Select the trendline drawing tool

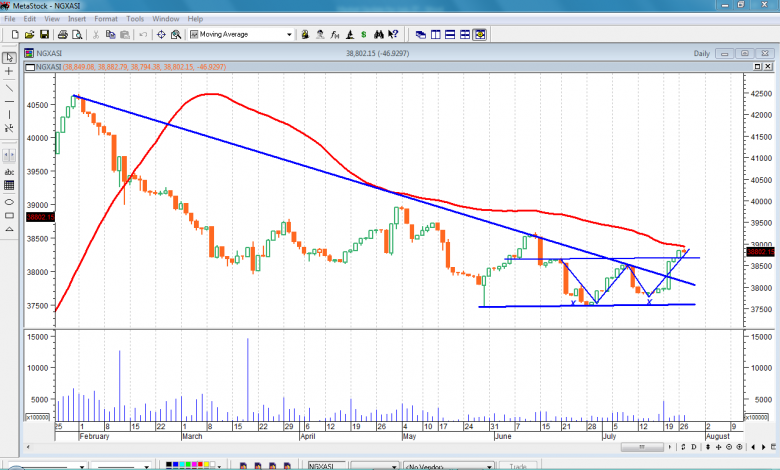coord(9,88)
